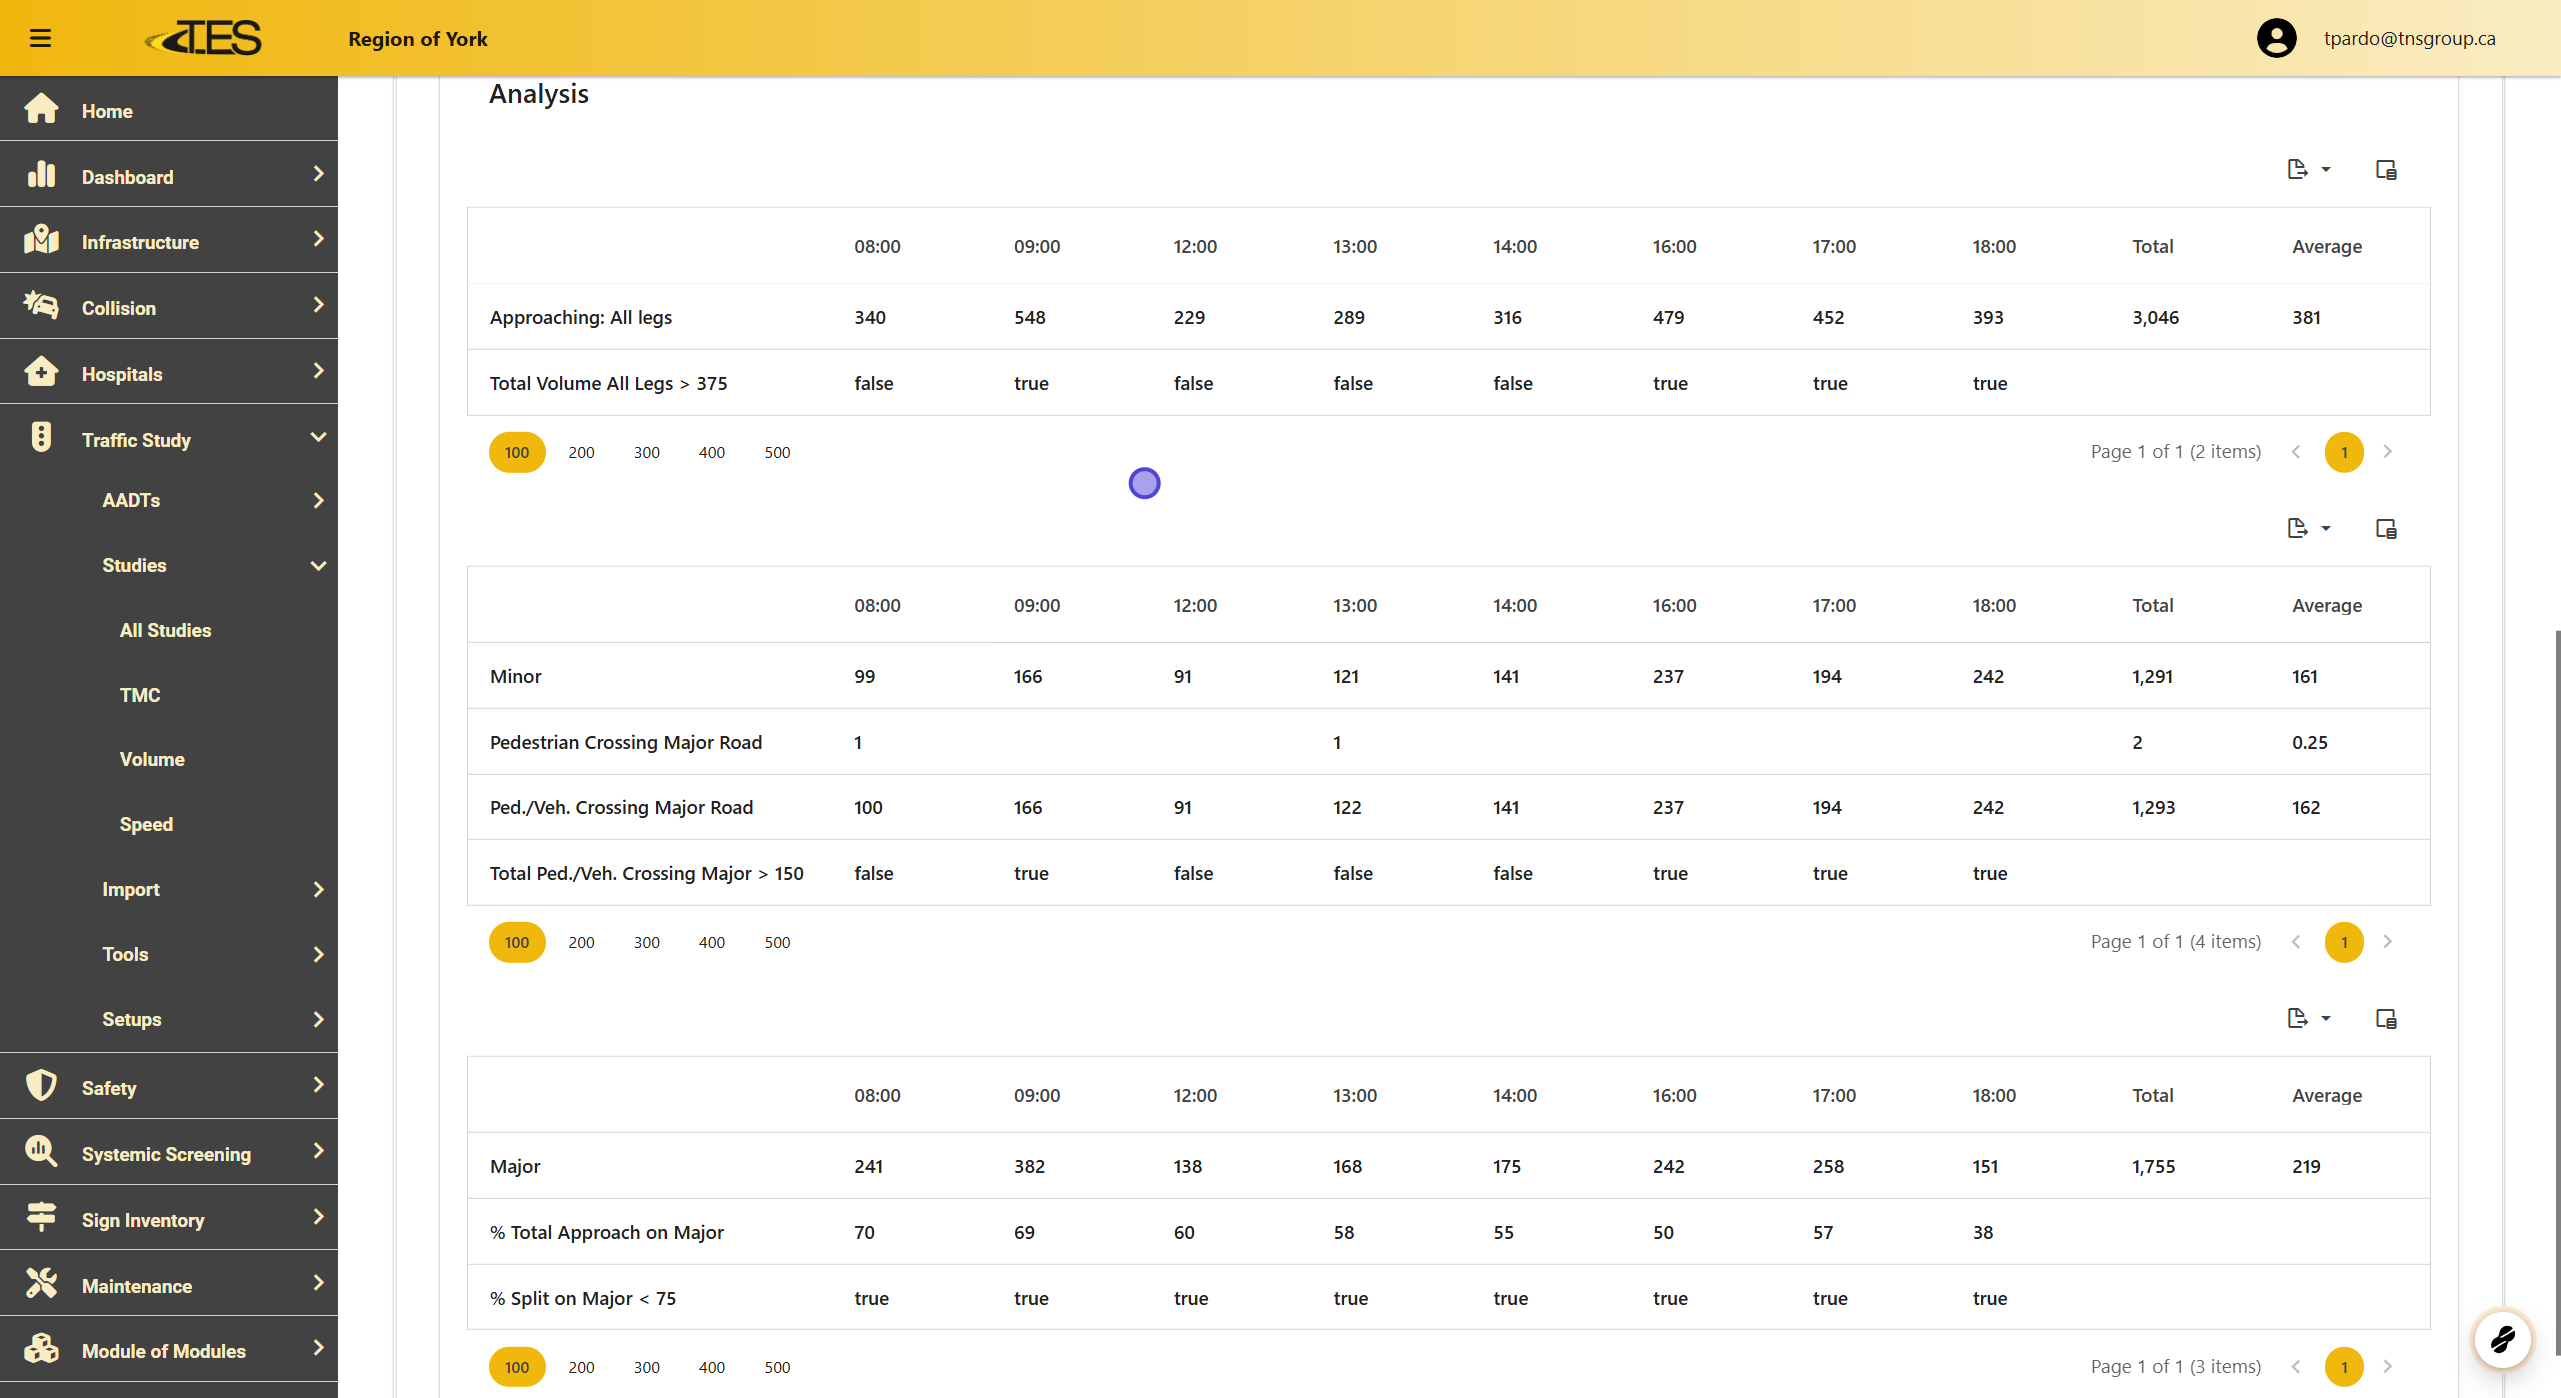Click column chooser icon above Major table
The height and width of the screenshot is (1398, 2561).
click(x=2386, y=1018)
